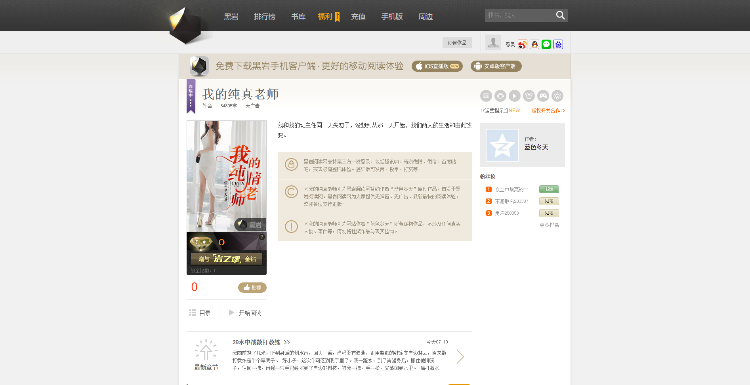Image resolution: width=750 pixels, height=385 pixels.
Task: Click first breadcrumb link under book title
Action: tap(207, 106)
